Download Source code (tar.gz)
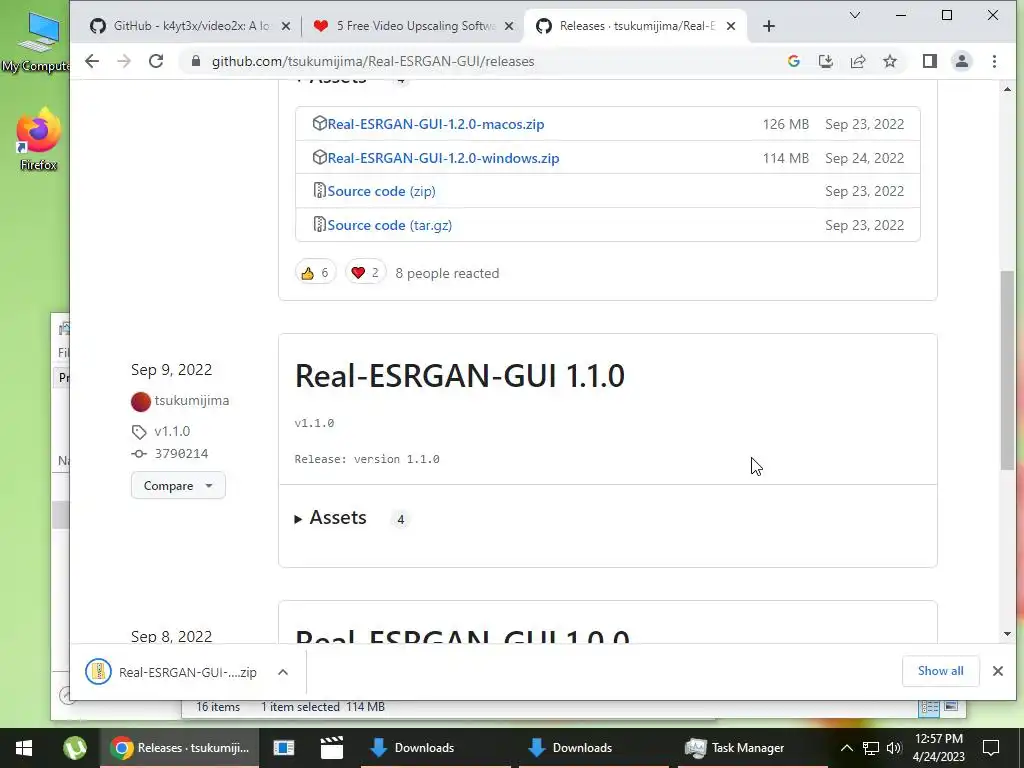Screen dimensions: 1024x768 tap(389, 225)
